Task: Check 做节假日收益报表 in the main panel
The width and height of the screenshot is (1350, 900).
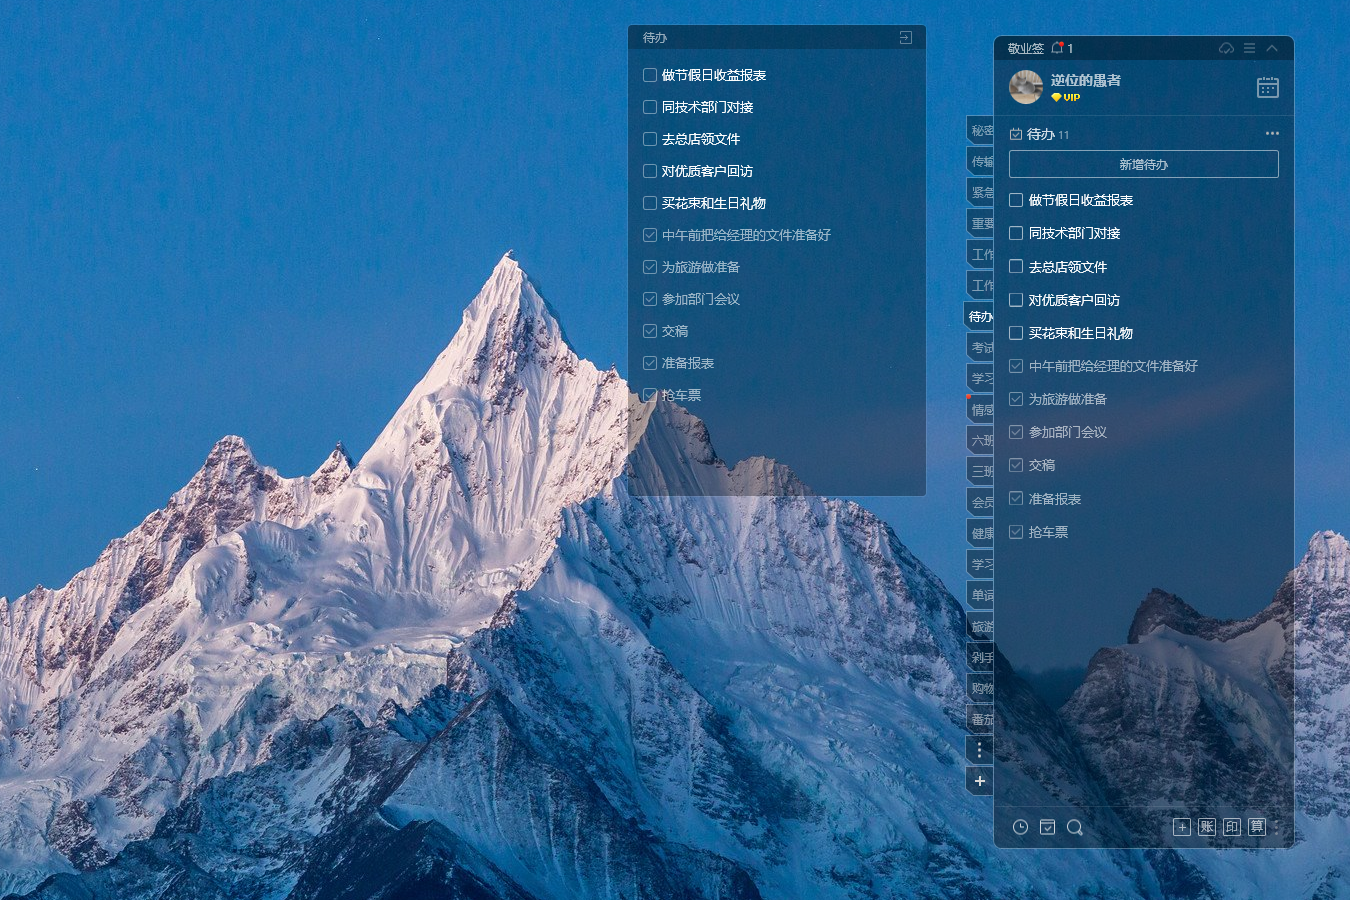Action: click(1016, 200)
